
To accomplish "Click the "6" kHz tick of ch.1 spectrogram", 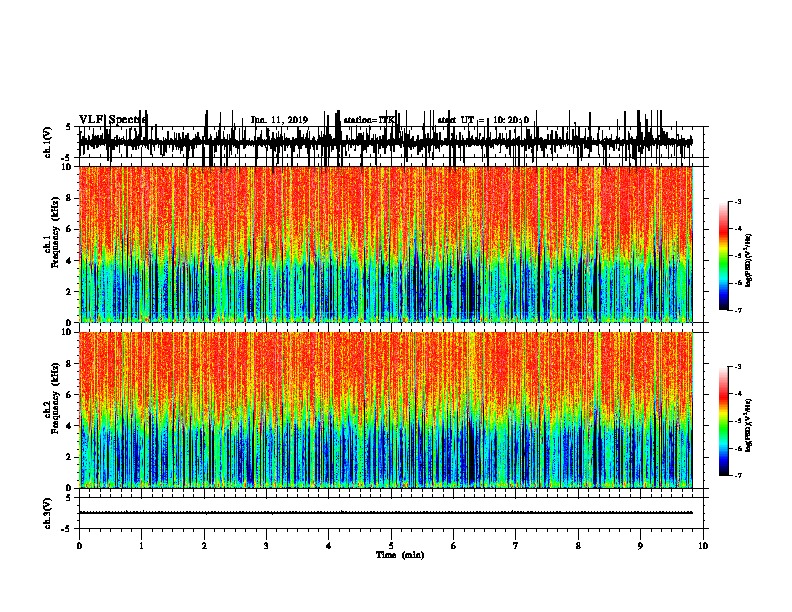I will pos(70,229).
